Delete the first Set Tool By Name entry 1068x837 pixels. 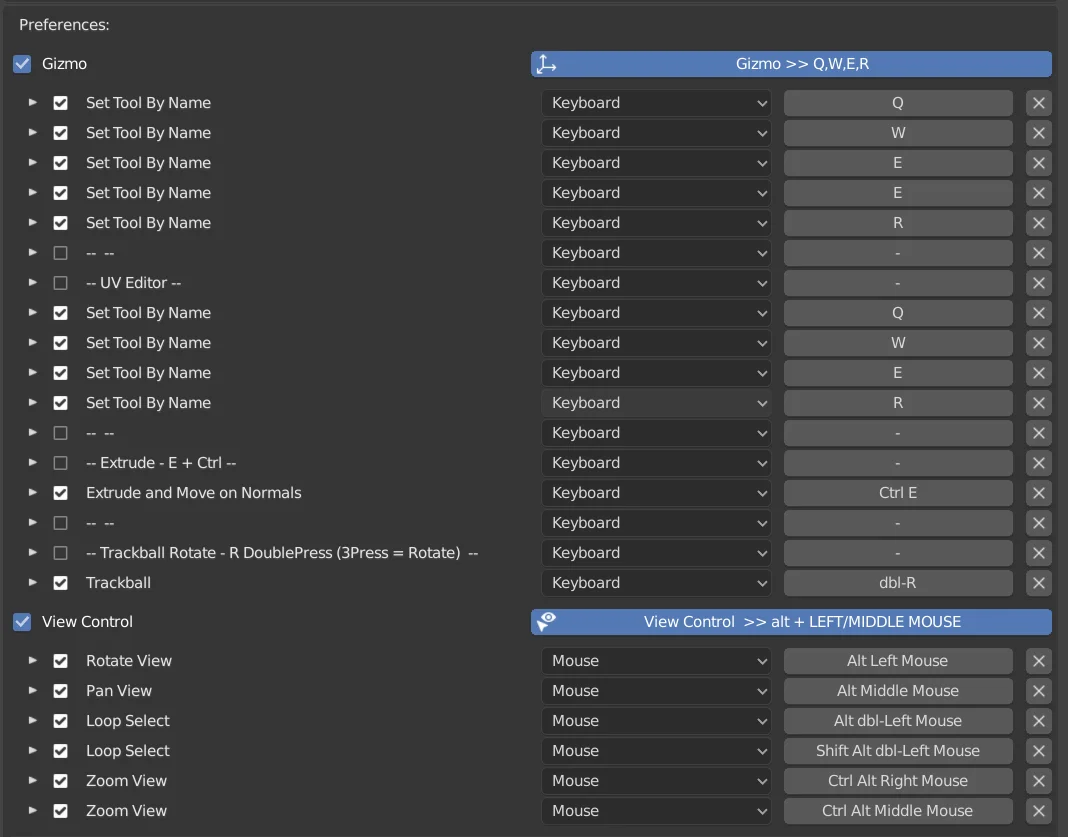[1038, 103]
